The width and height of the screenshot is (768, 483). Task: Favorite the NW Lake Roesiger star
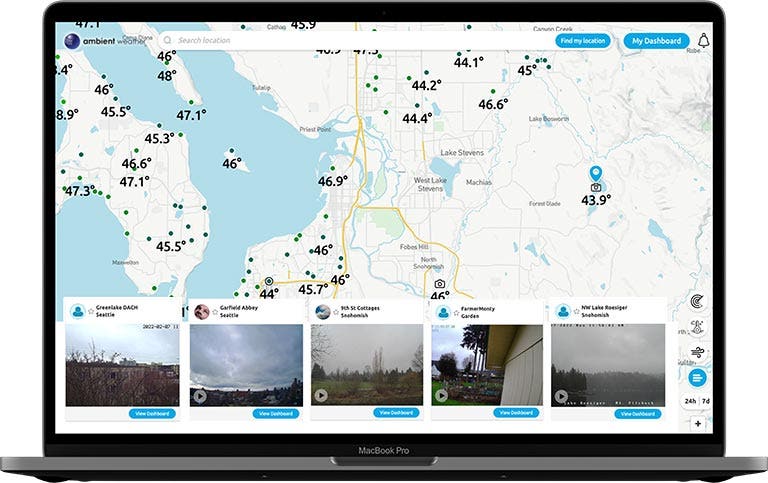coord(577,312)
